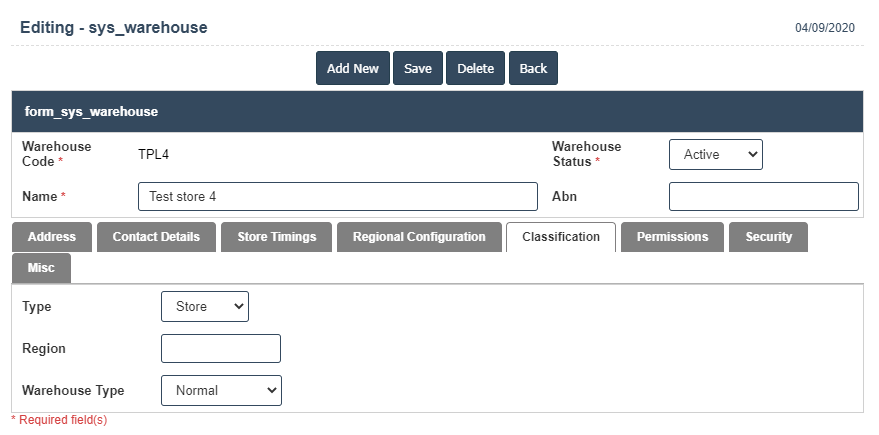Open the Warehouse Status dropdown

[715, 154]
